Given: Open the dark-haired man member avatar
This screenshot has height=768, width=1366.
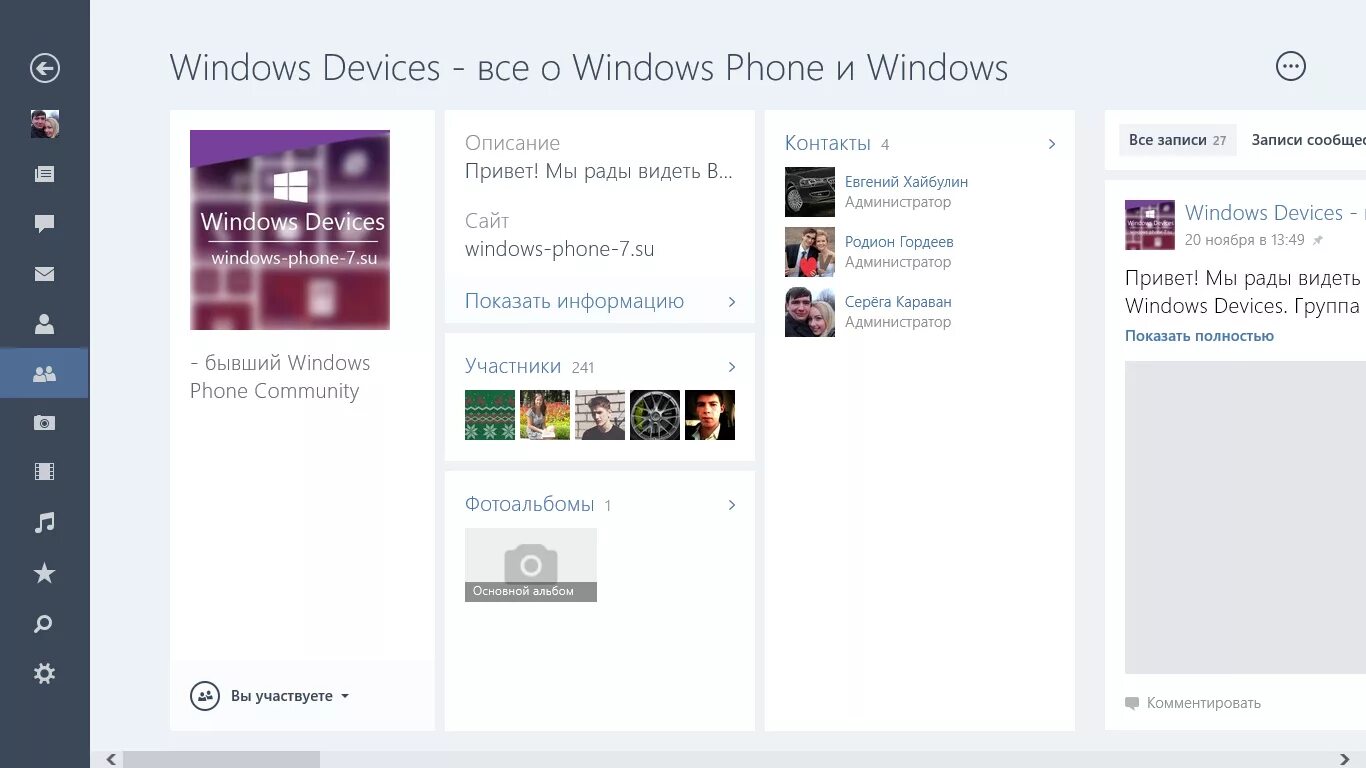Looking at the screenshot, I should (710, 415).
